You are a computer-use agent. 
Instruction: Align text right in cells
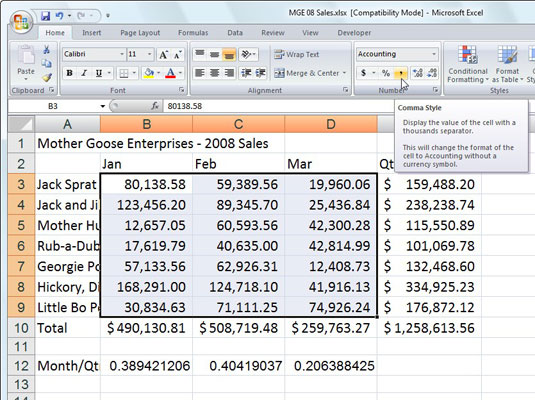229,73
